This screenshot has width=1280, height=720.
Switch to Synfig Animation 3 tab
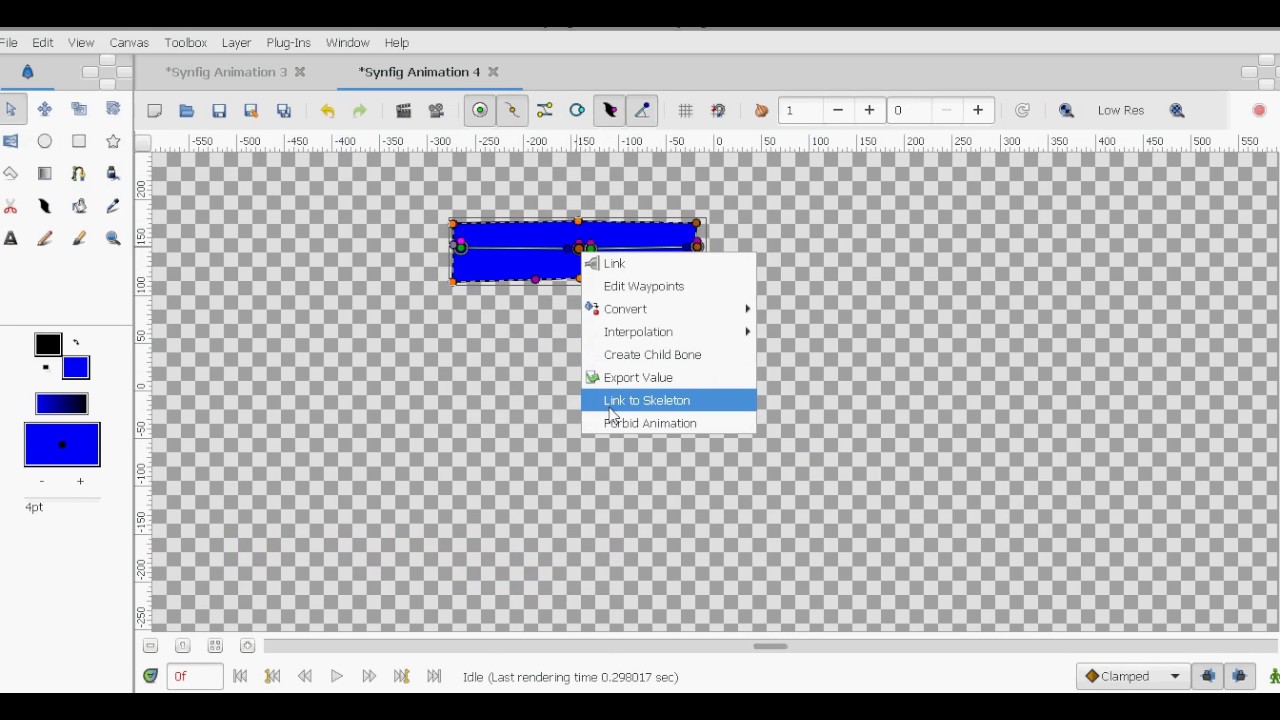point(226,72)
